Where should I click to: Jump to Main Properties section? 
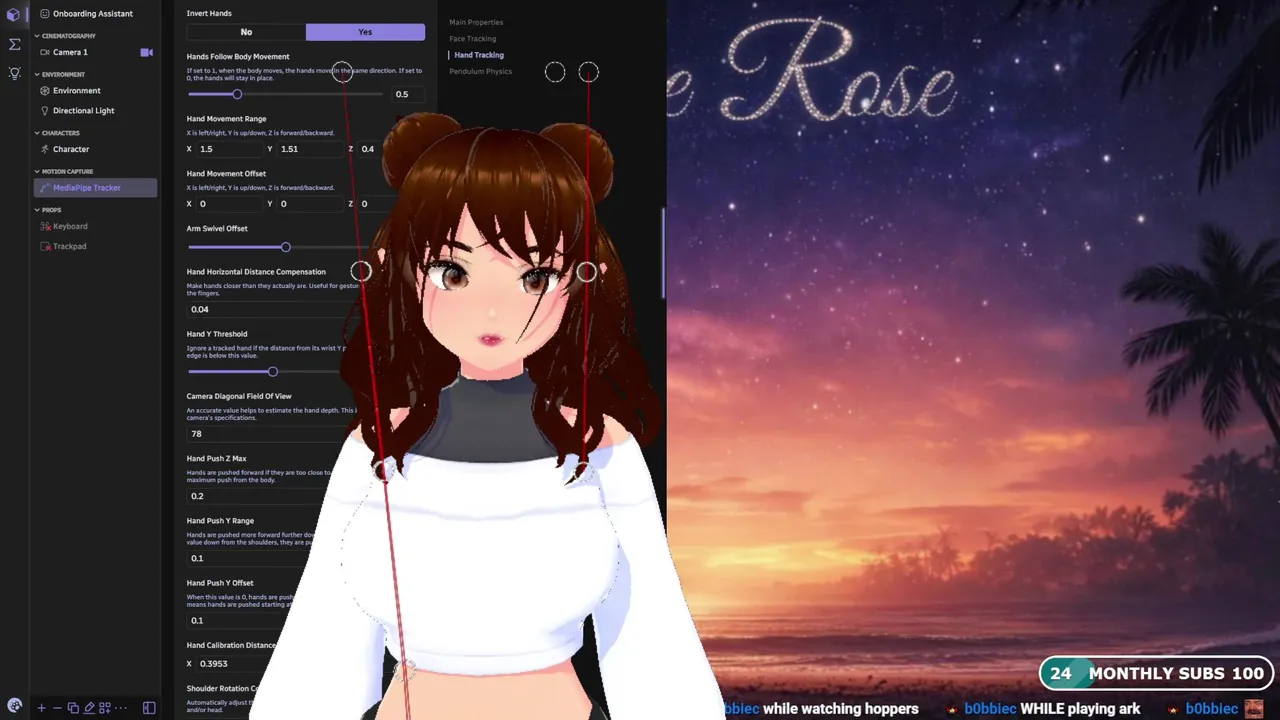click(x=476, y=22)
